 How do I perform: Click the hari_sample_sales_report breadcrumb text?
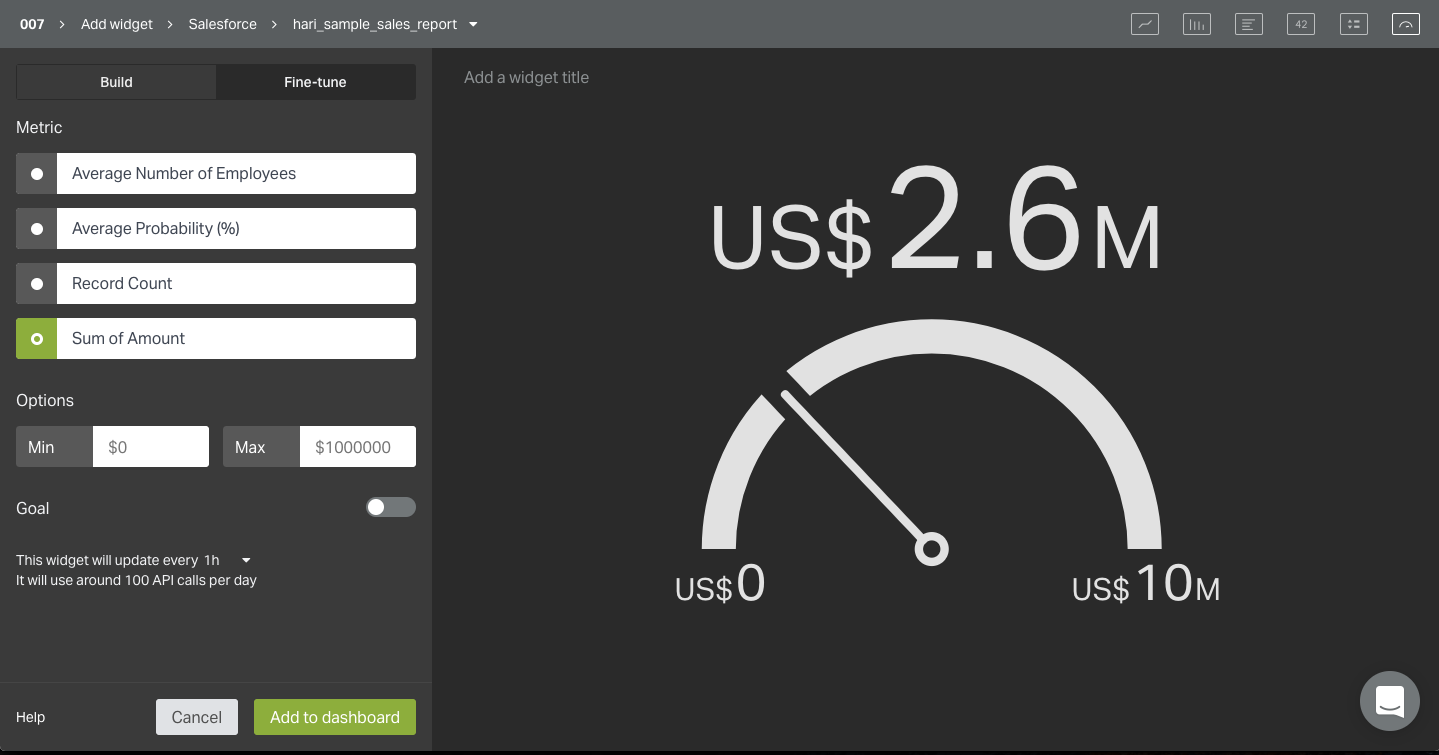375,24
